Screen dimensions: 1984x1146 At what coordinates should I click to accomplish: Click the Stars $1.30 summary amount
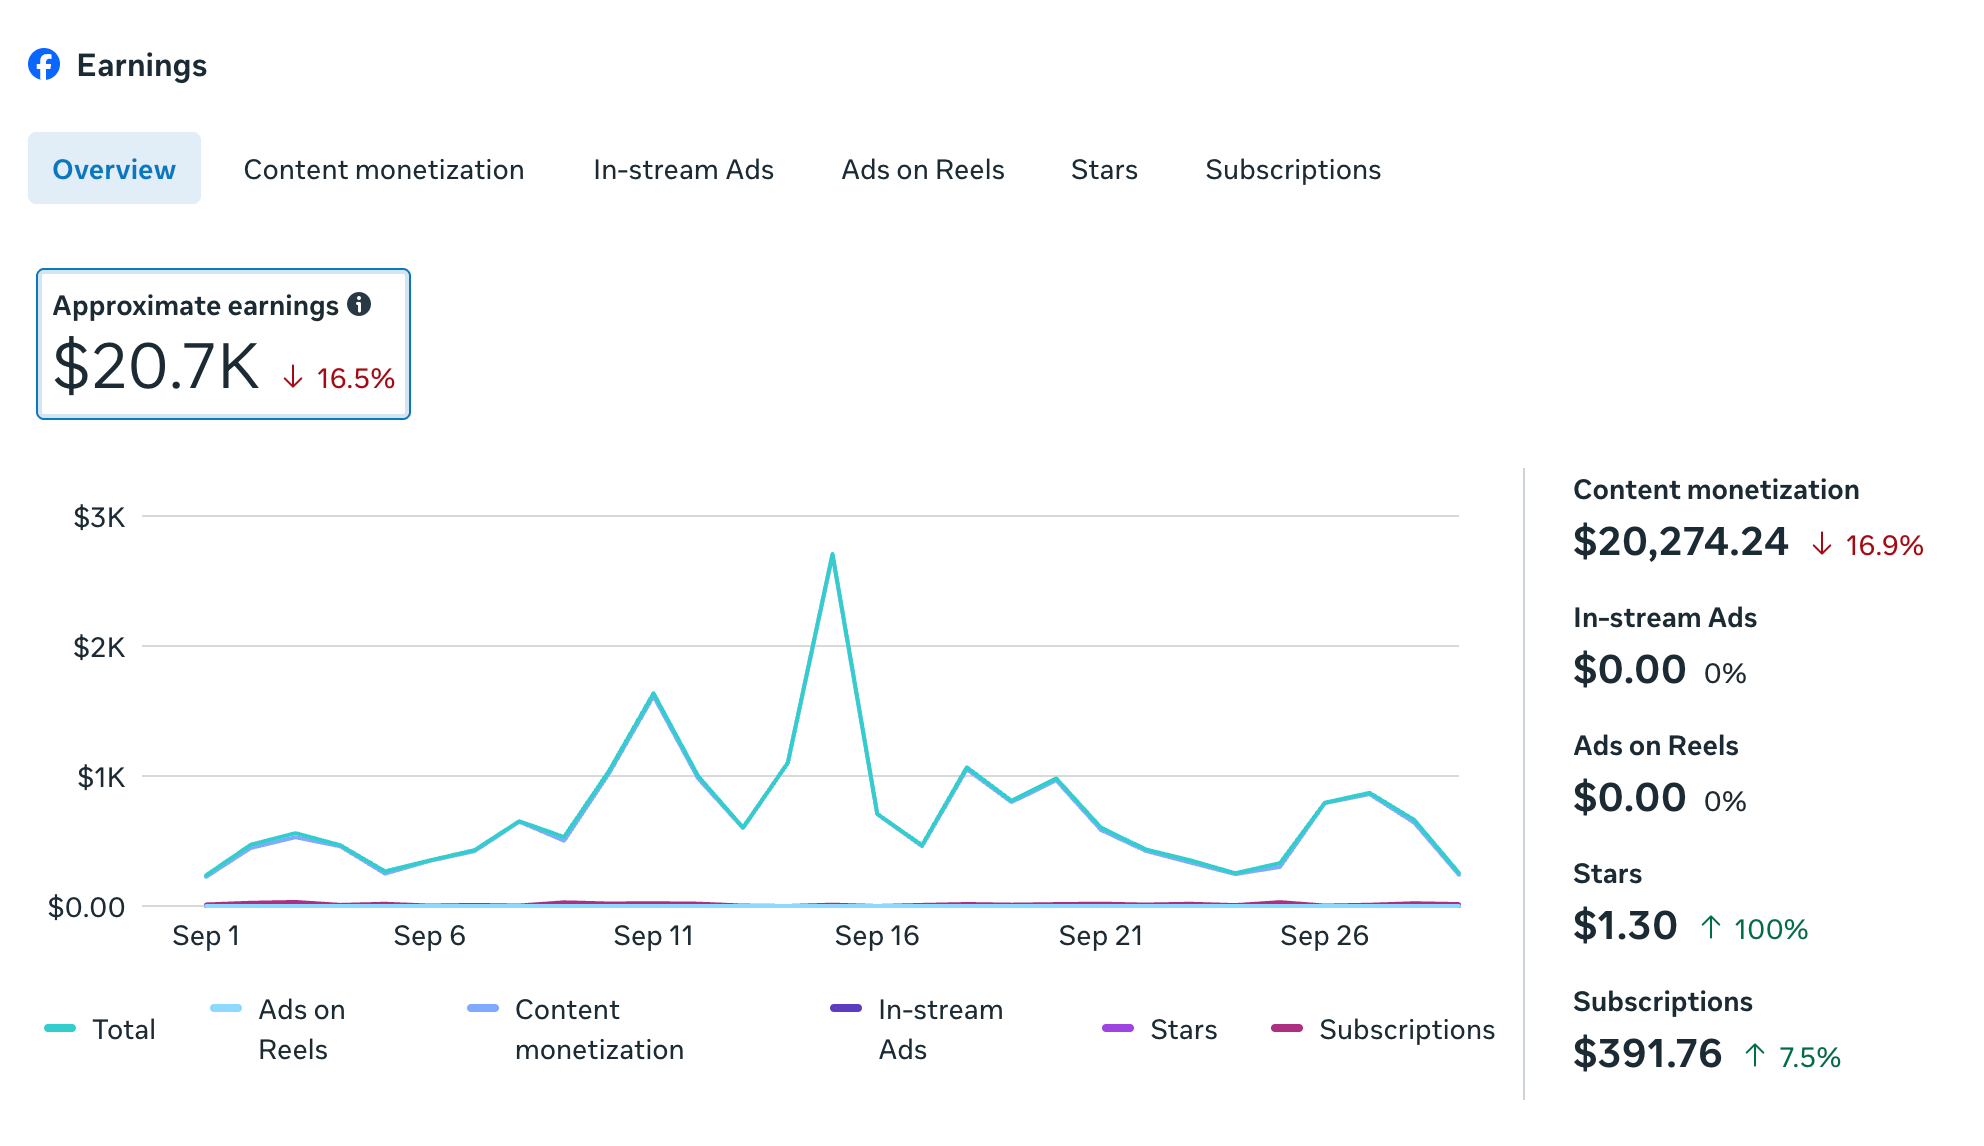[x=1625, y=926]
